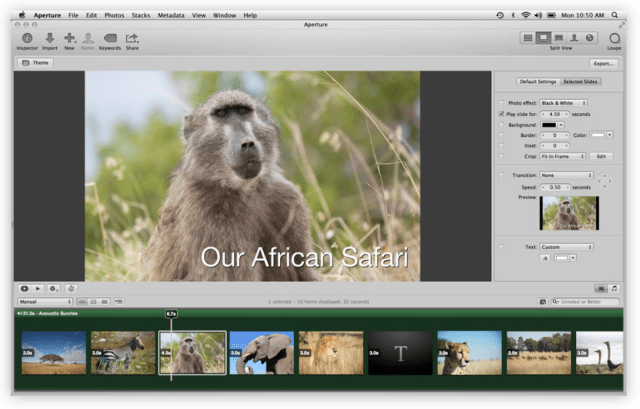Click the list view icon in browser bar
Image resolution: width=640 pixels, height=409 pixels.
[x=104, y=302]
